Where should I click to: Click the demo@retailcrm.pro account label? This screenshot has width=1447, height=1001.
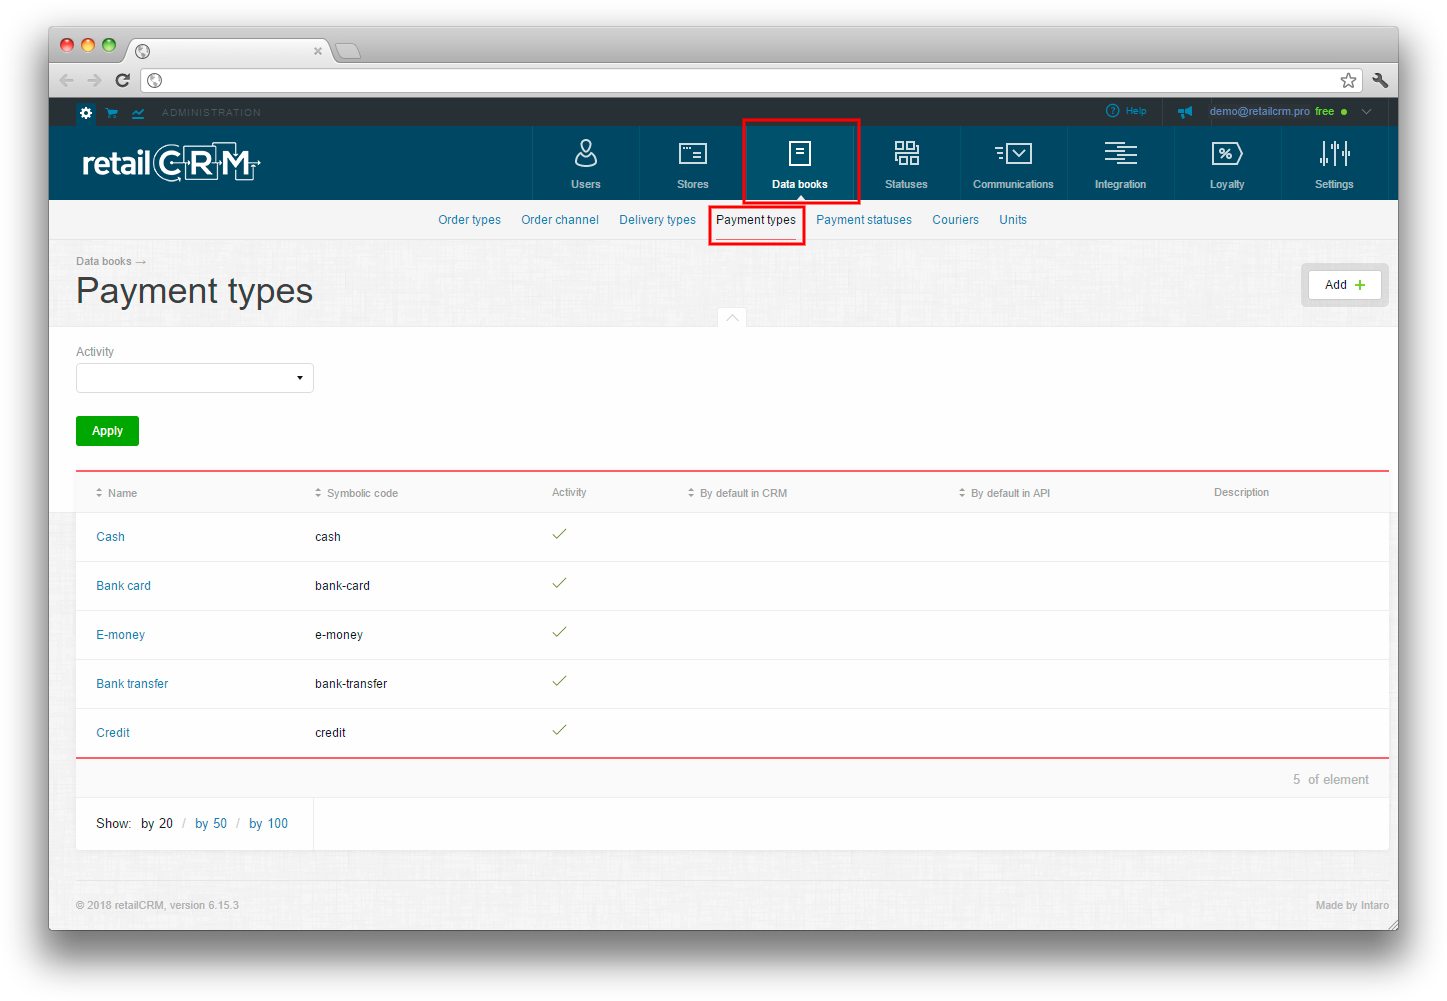pos(1259,111)
